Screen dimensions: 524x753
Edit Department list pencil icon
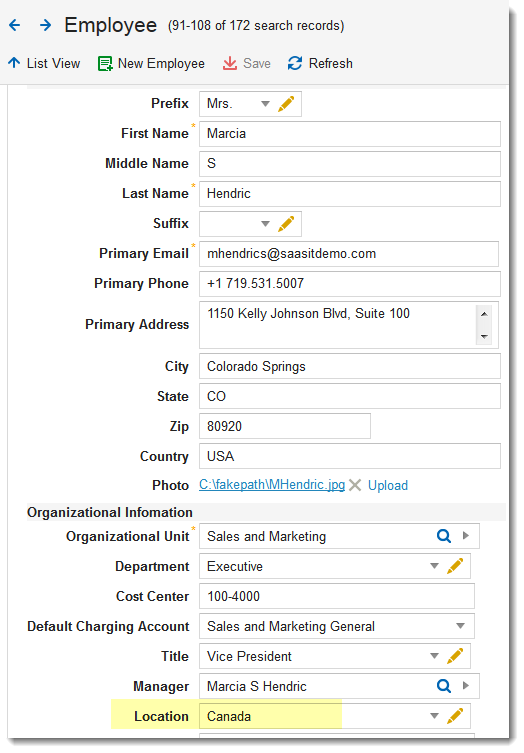pyautogui.click(x=455, y=566)
